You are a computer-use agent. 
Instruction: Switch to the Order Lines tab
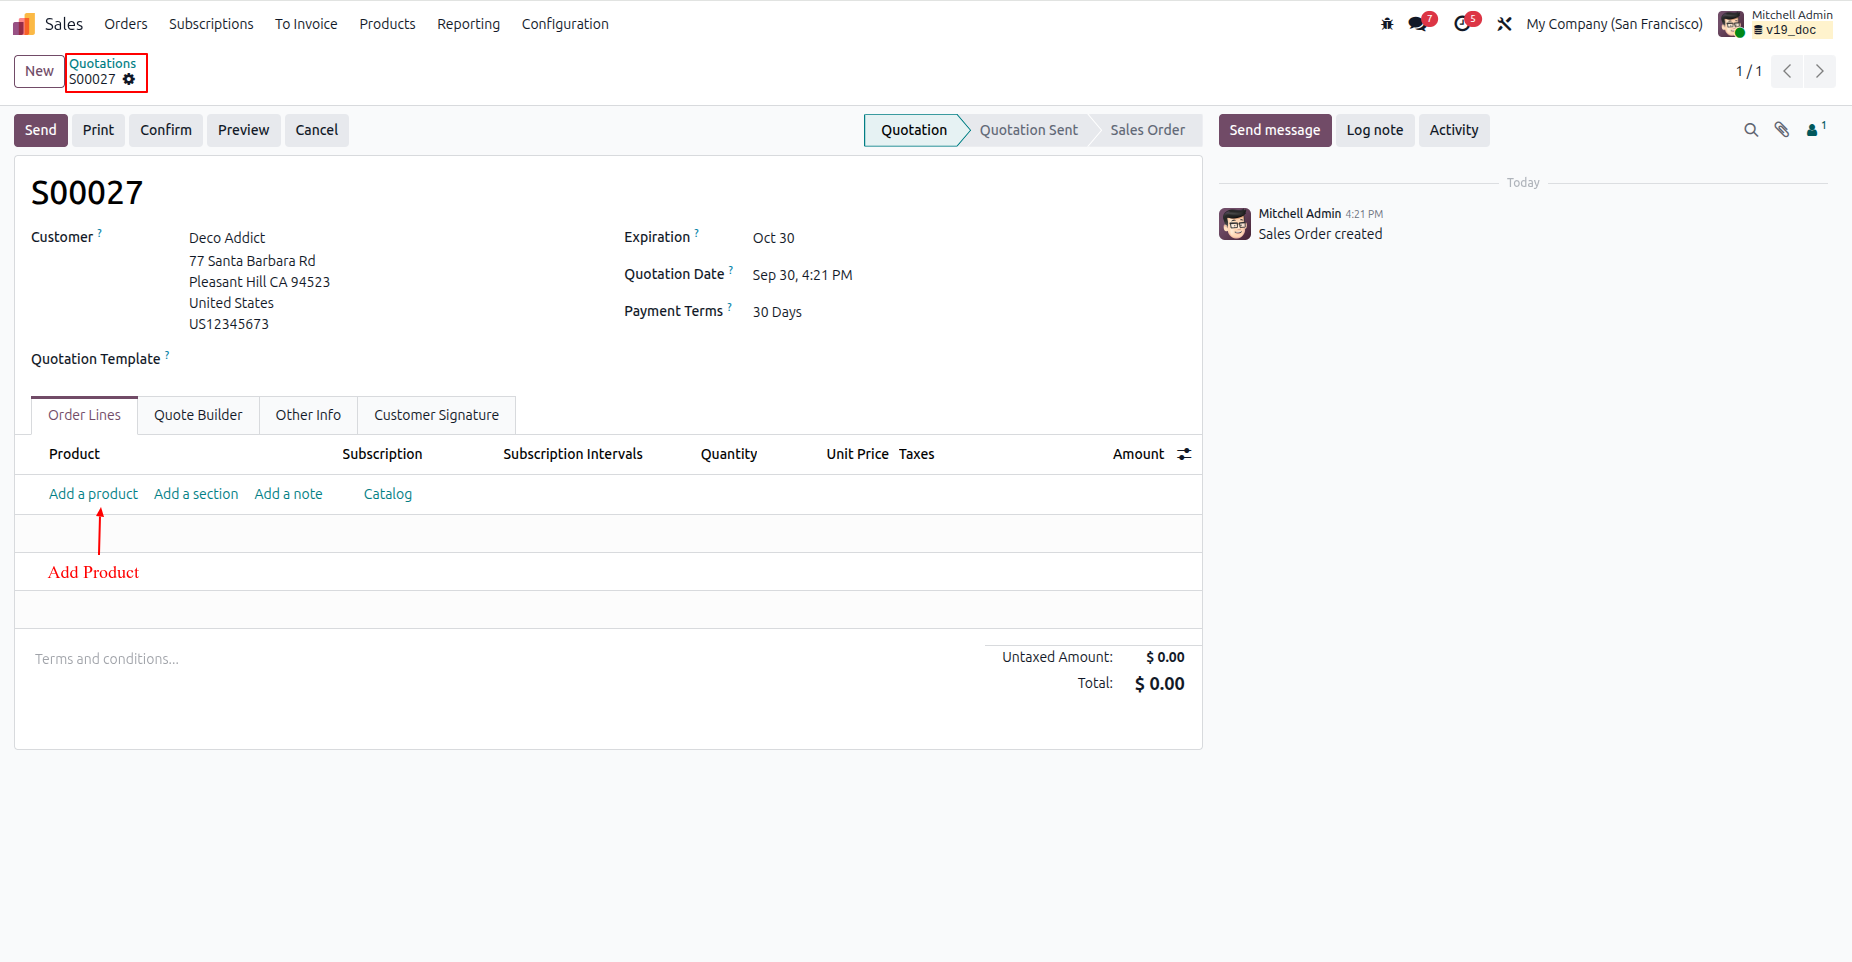pyautogui.click(x=84, y=415)
